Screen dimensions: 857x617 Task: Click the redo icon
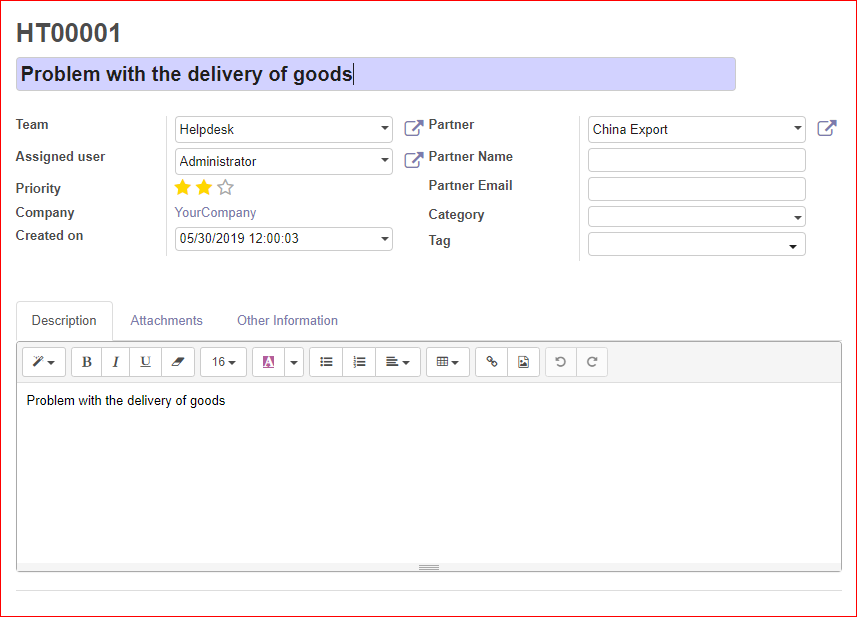coord(592,362)
